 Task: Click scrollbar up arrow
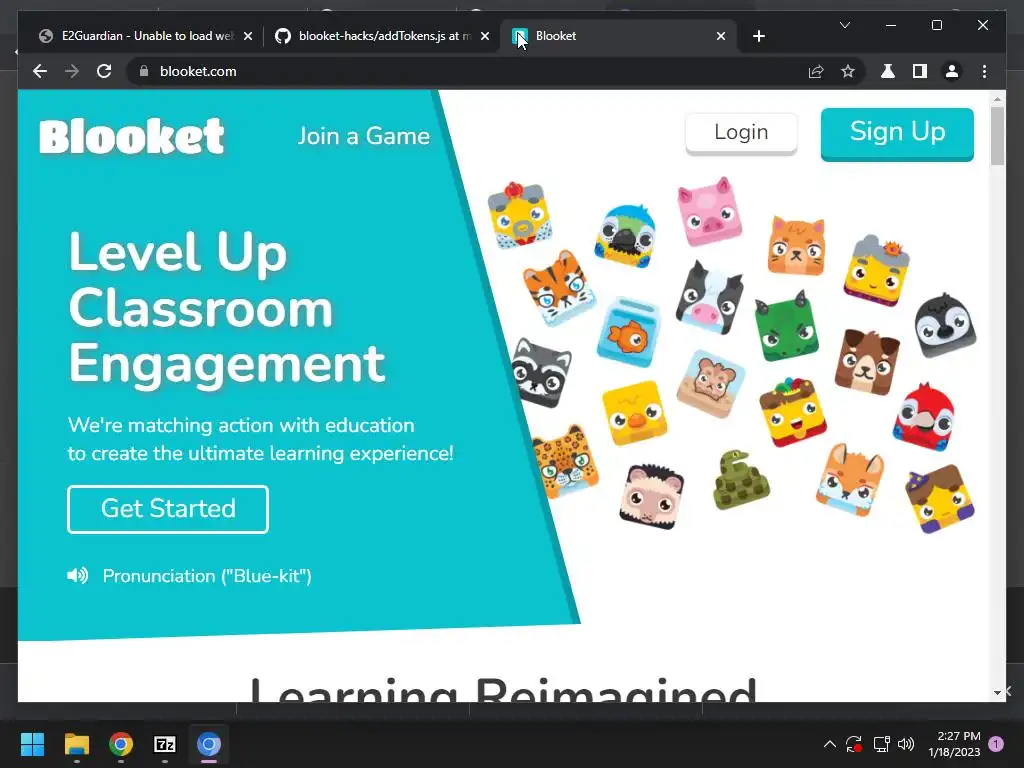pos(997,99)
